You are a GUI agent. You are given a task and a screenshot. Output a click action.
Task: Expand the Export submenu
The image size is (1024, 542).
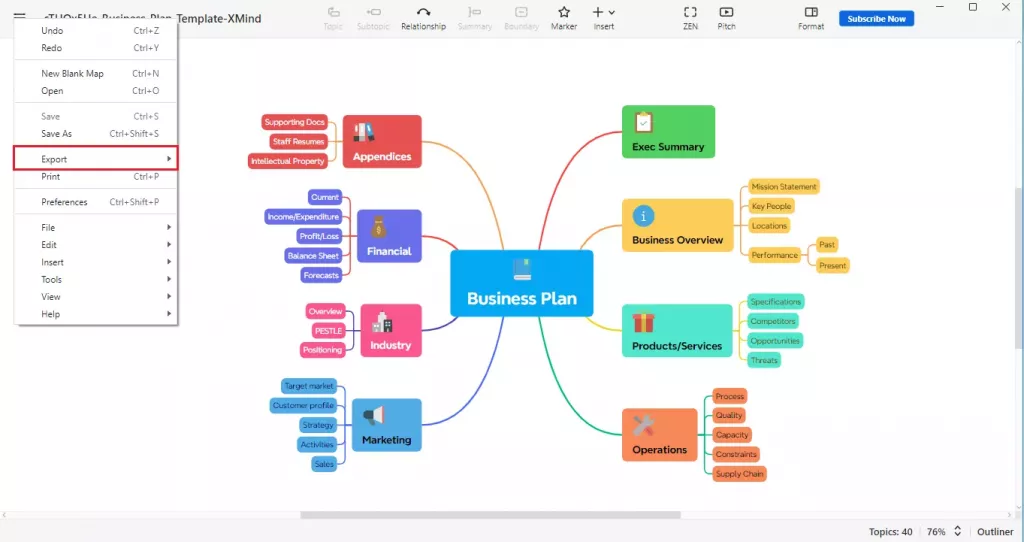96,159
